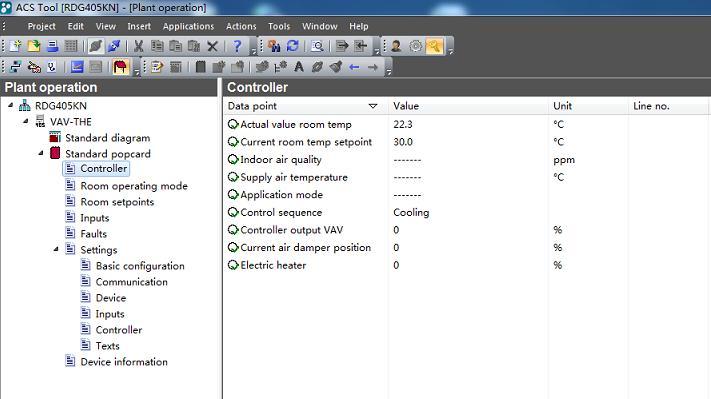711x399 pixels.
Task: Click the New project icon in toolbar
Action: pos(16,46)
